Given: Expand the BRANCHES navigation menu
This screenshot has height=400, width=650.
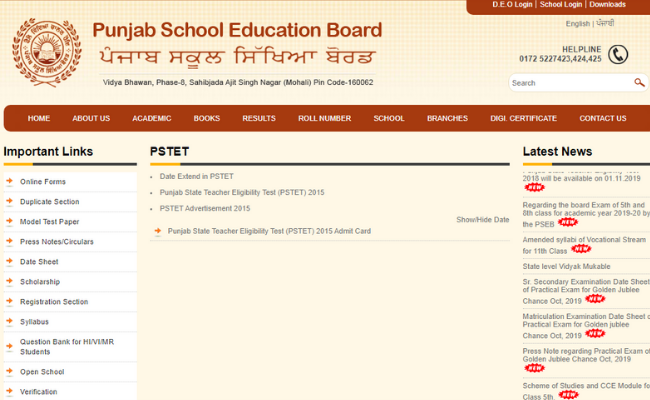Looking at the screenshot, I should (x=447, y=118).
